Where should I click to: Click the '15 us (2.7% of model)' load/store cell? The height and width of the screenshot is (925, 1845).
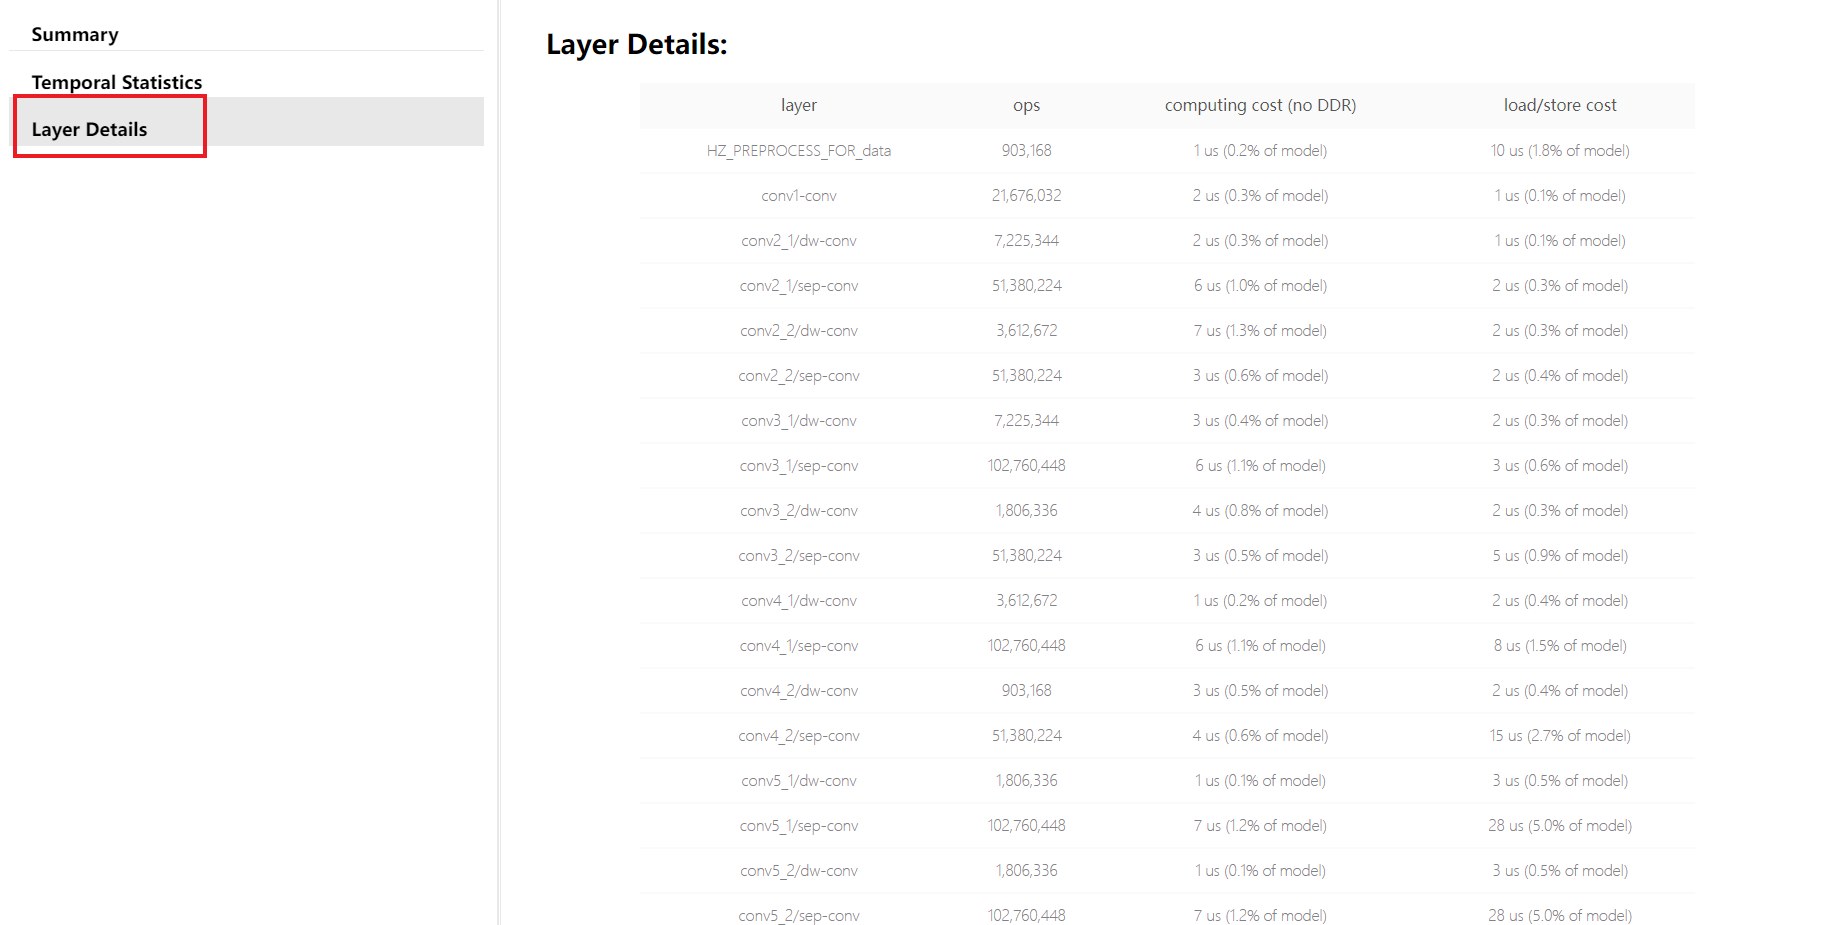1559,736
